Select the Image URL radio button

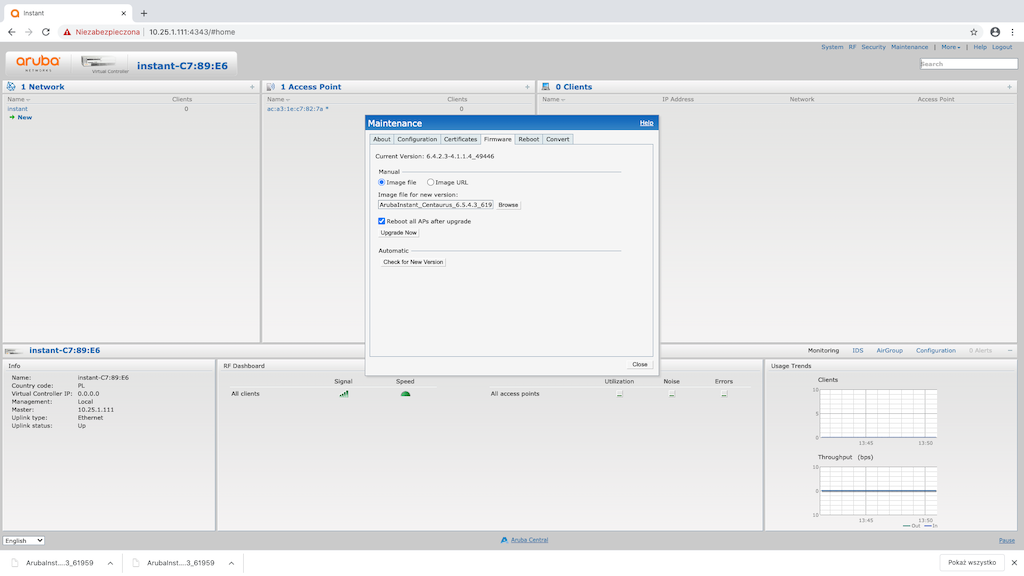tap(431, 182)
